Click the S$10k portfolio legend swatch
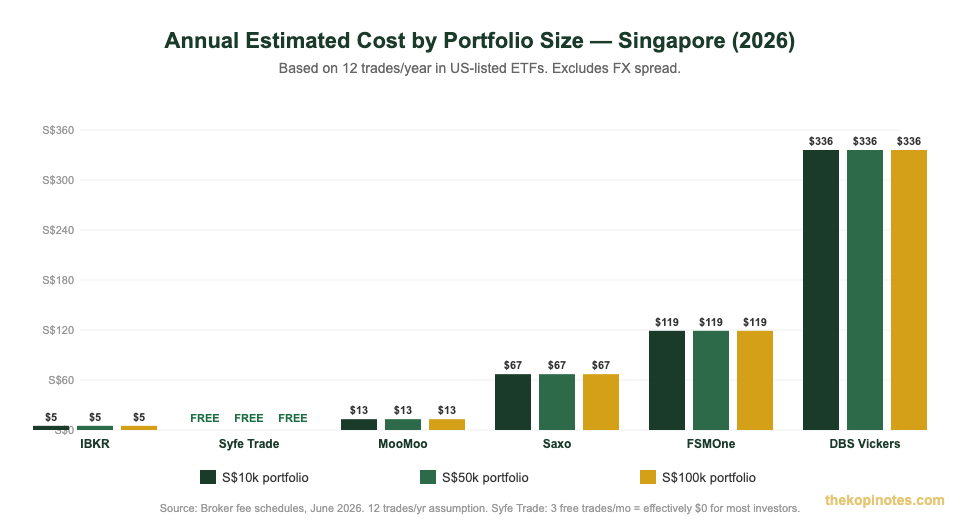 pyautogui.click(x=208, y=477)
